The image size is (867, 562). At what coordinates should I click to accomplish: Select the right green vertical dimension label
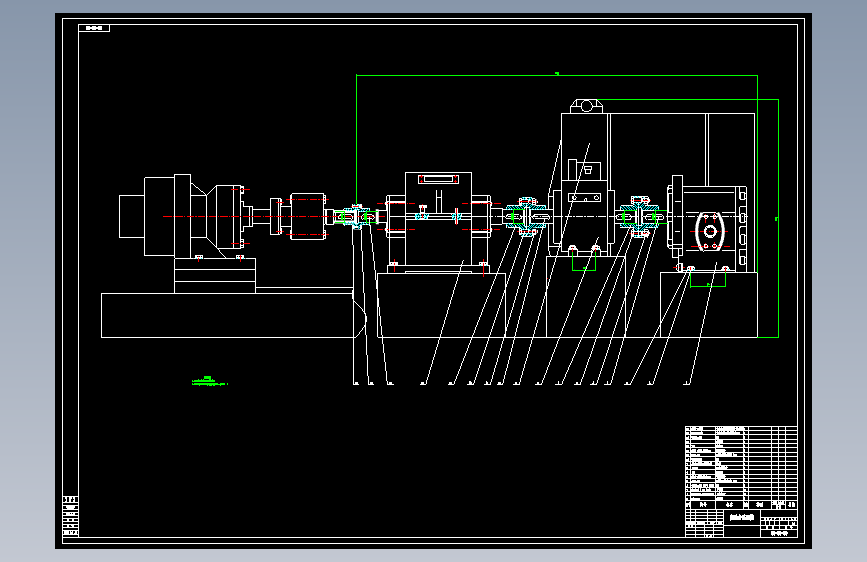[x=777, y=219]
